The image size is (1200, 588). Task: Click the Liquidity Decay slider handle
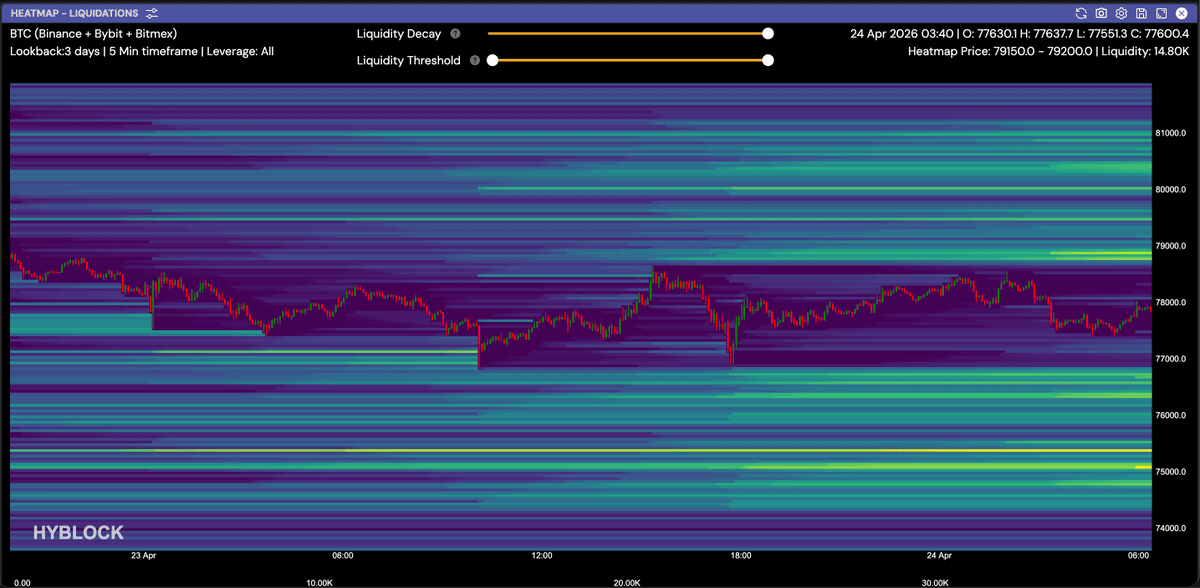[x=768, y=33]
